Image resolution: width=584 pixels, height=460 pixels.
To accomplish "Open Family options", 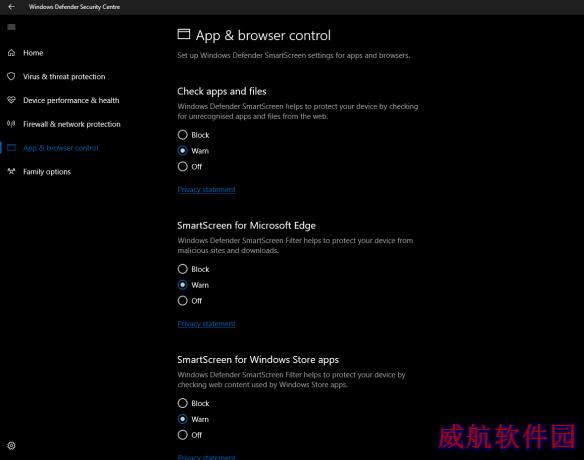I will 47,172.
